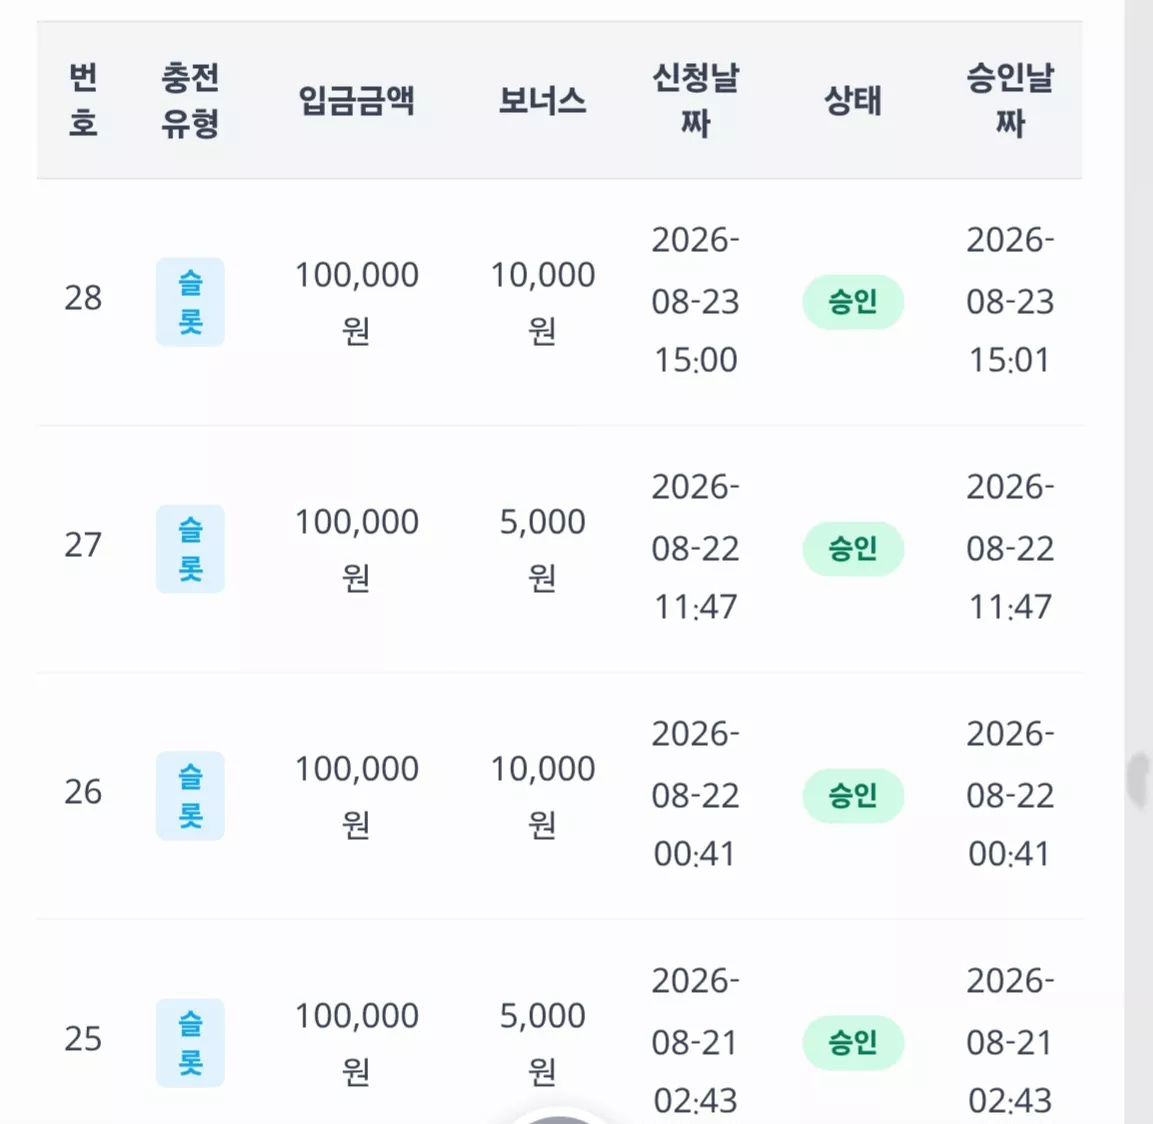Click the 슬롯 badge in row 28

190,302
